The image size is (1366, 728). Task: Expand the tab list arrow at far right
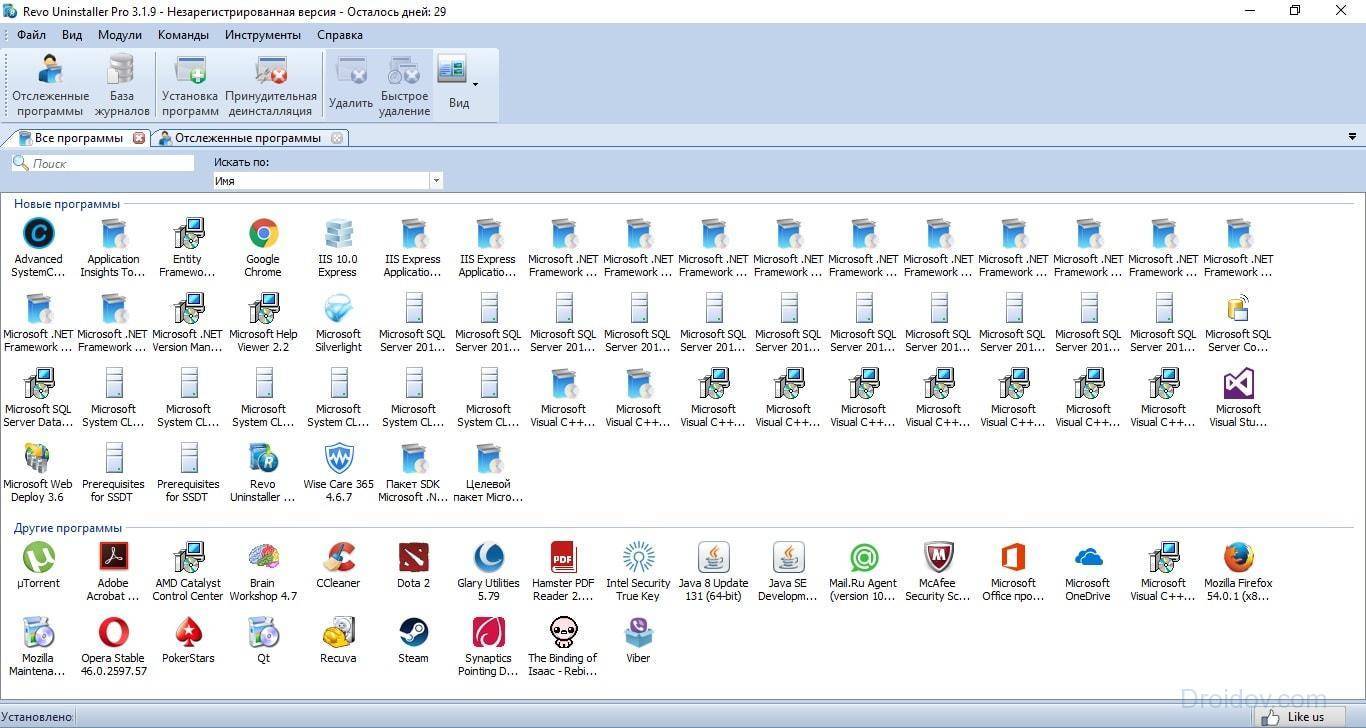click(1353, 137)
